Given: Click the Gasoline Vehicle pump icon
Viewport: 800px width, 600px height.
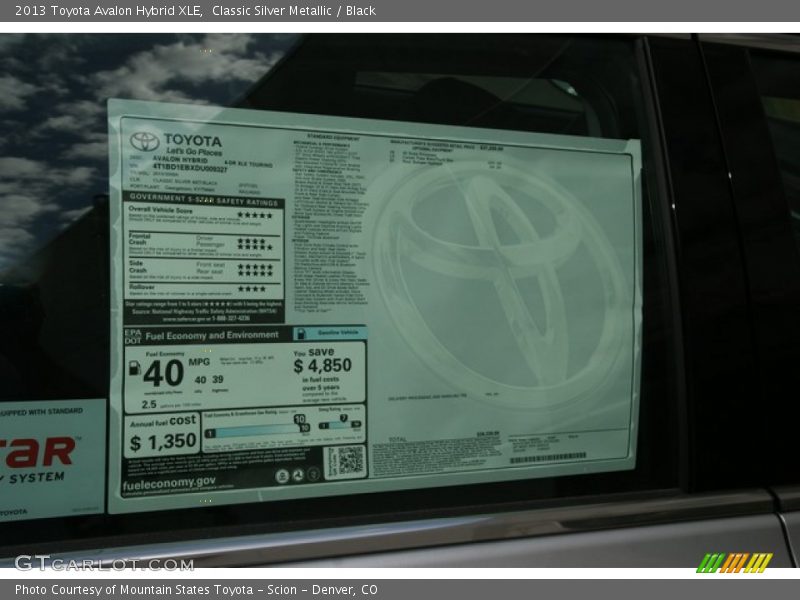Looking at the screenshot, I should (301, 333).
